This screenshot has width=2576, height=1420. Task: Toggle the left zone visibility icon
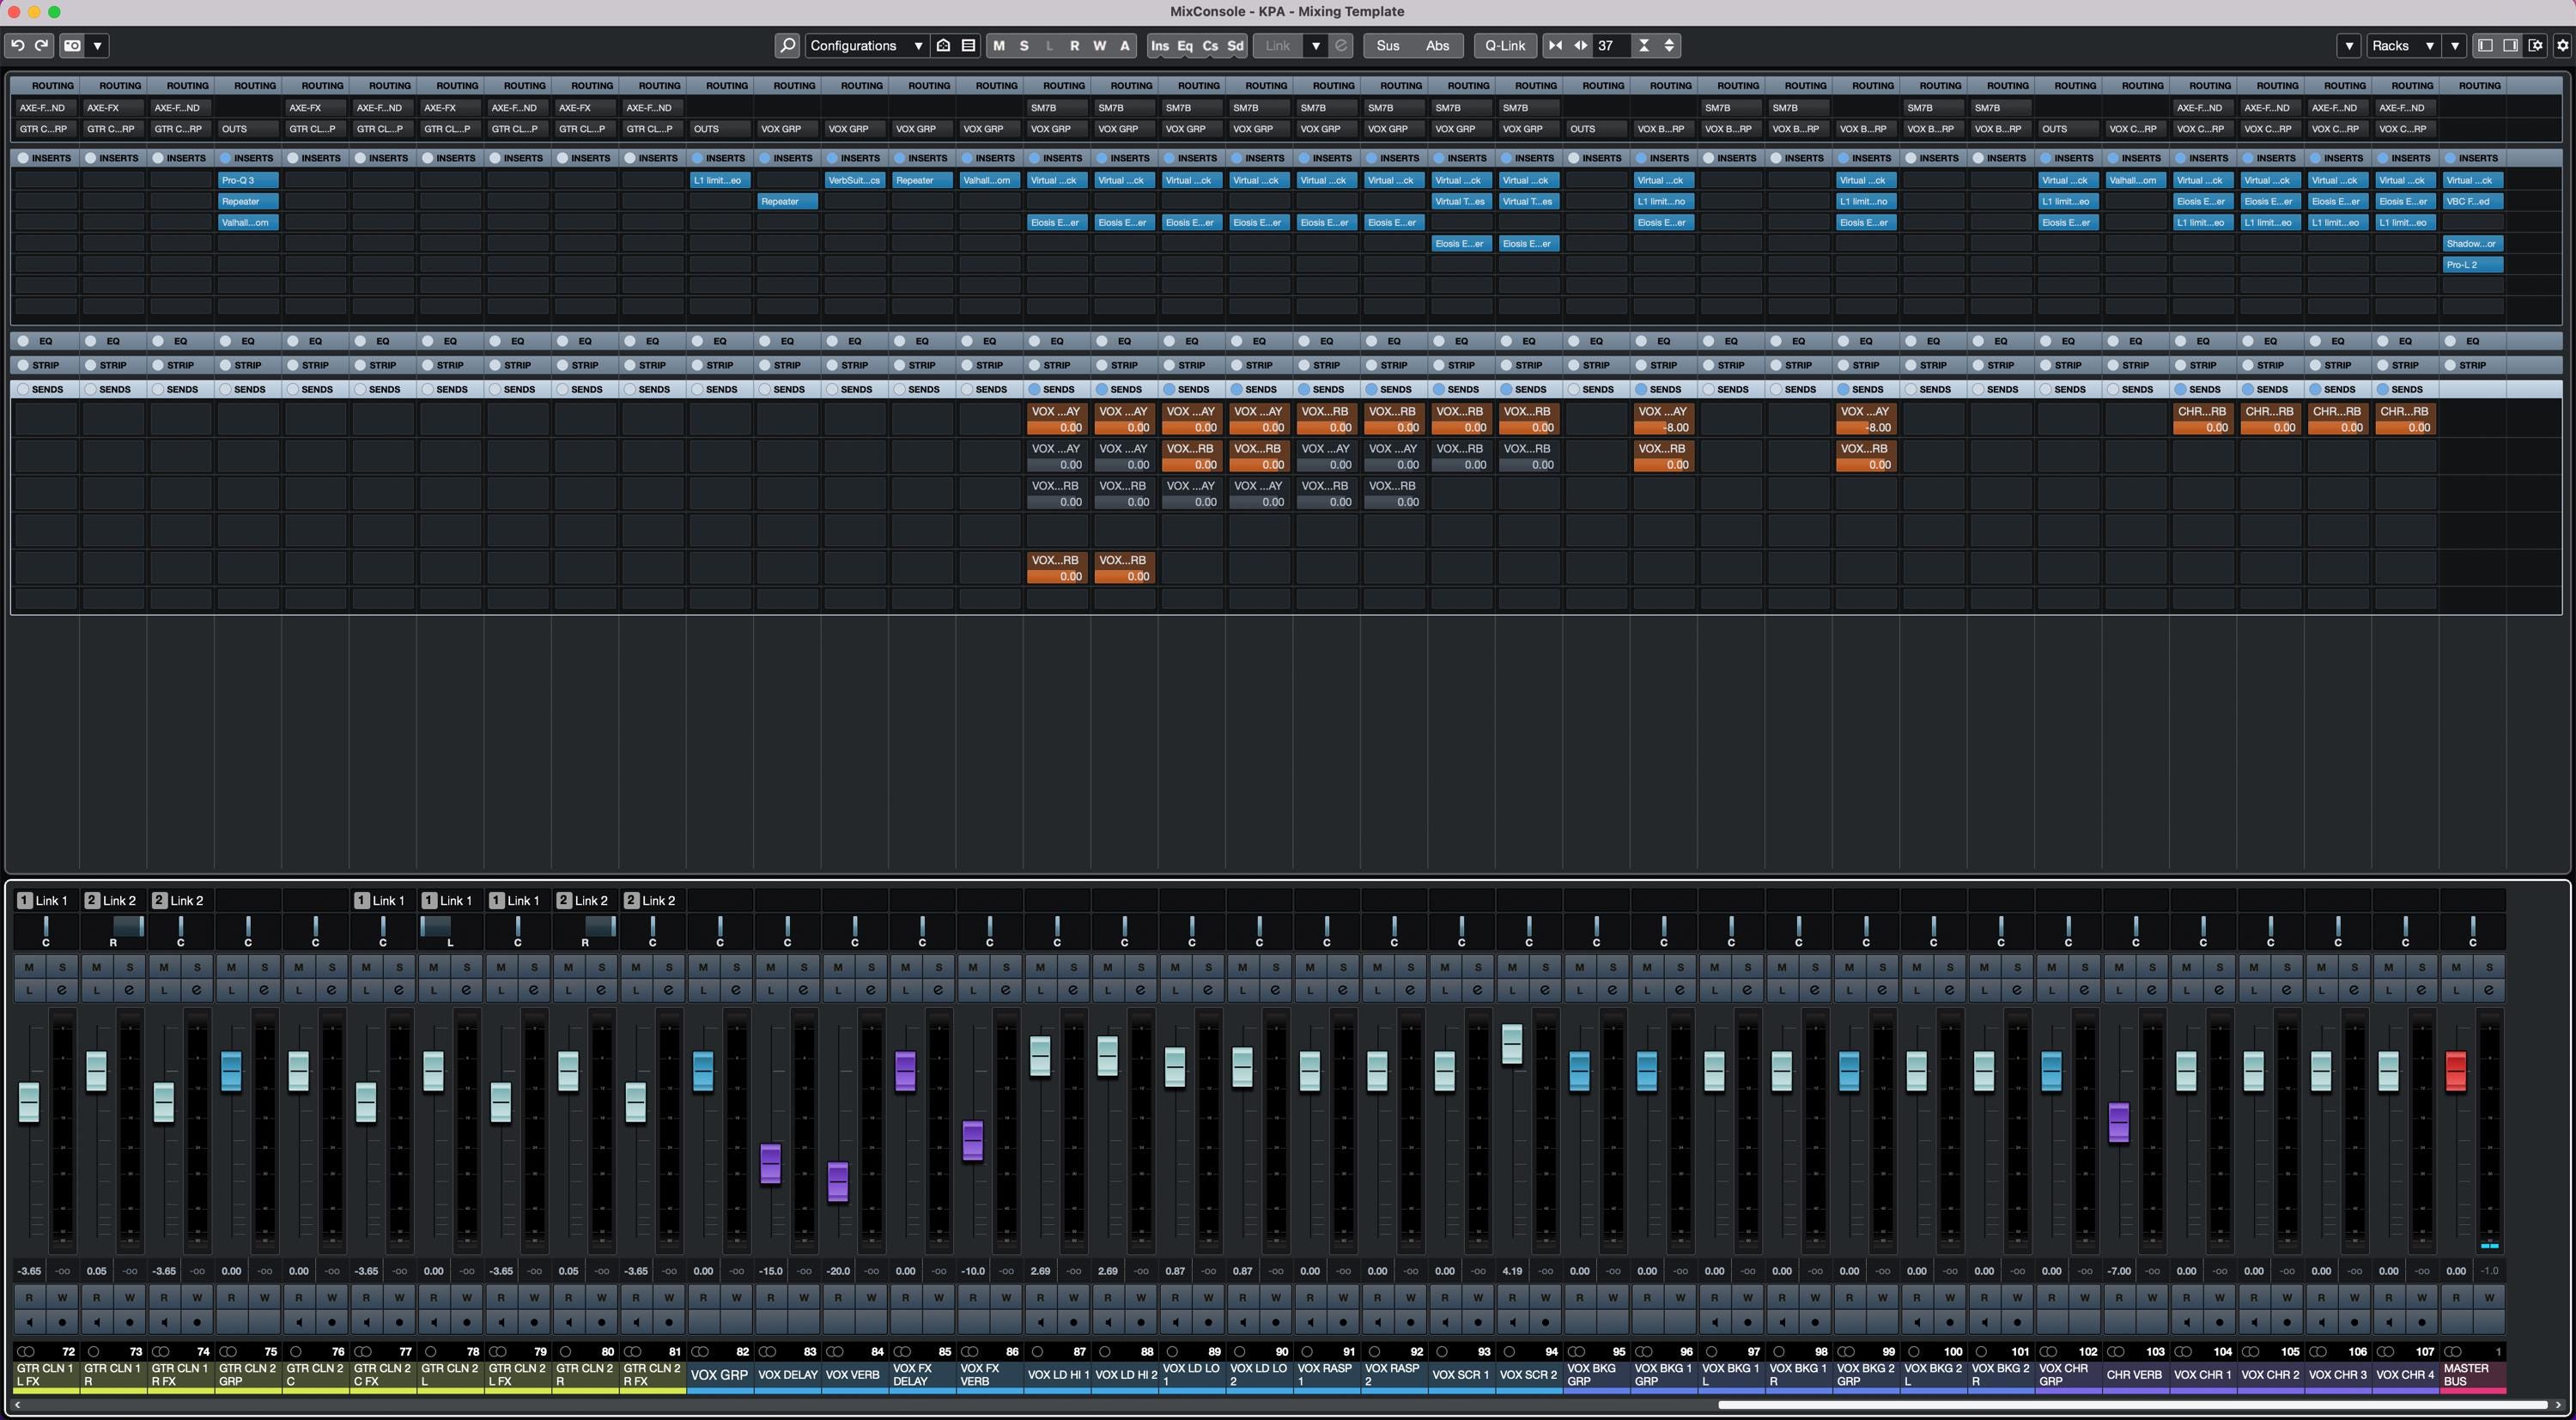[x=2484, y=45]
